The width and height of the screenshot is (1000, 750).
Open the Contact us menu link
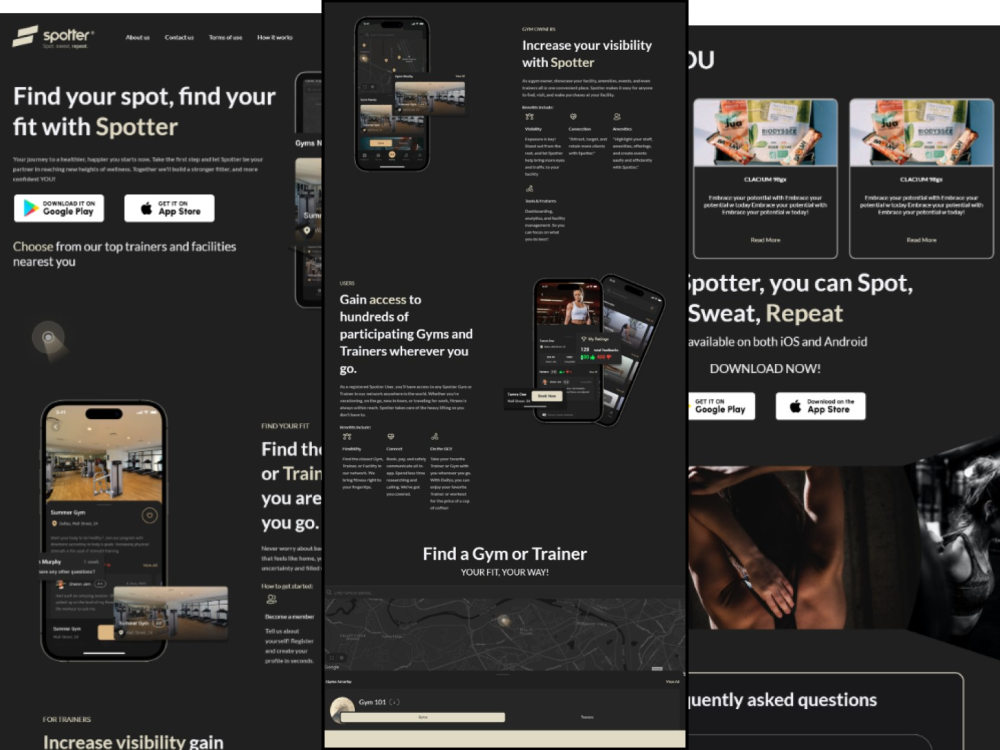point(179,38)
